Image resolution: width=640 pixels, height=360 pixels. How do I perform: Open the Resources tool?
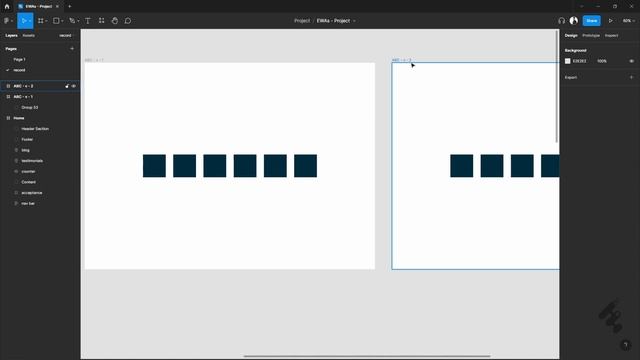tap(101, 21)
